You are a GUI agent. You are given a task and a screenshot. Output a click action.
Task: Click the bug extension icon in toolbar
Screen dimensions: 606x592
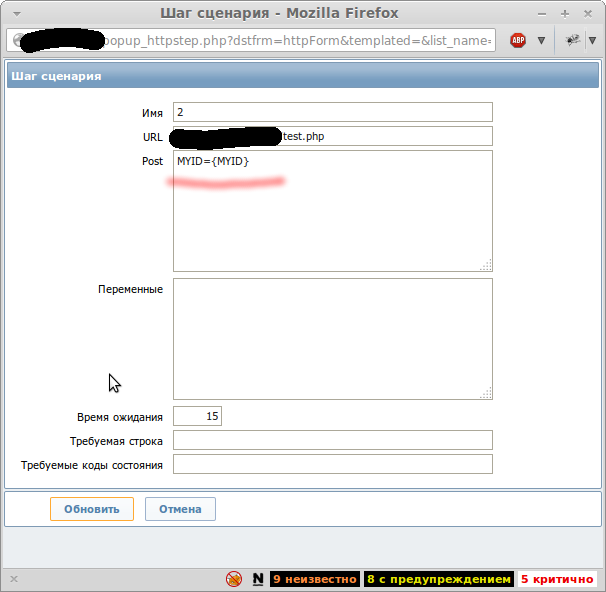click(x=572, y=40)
